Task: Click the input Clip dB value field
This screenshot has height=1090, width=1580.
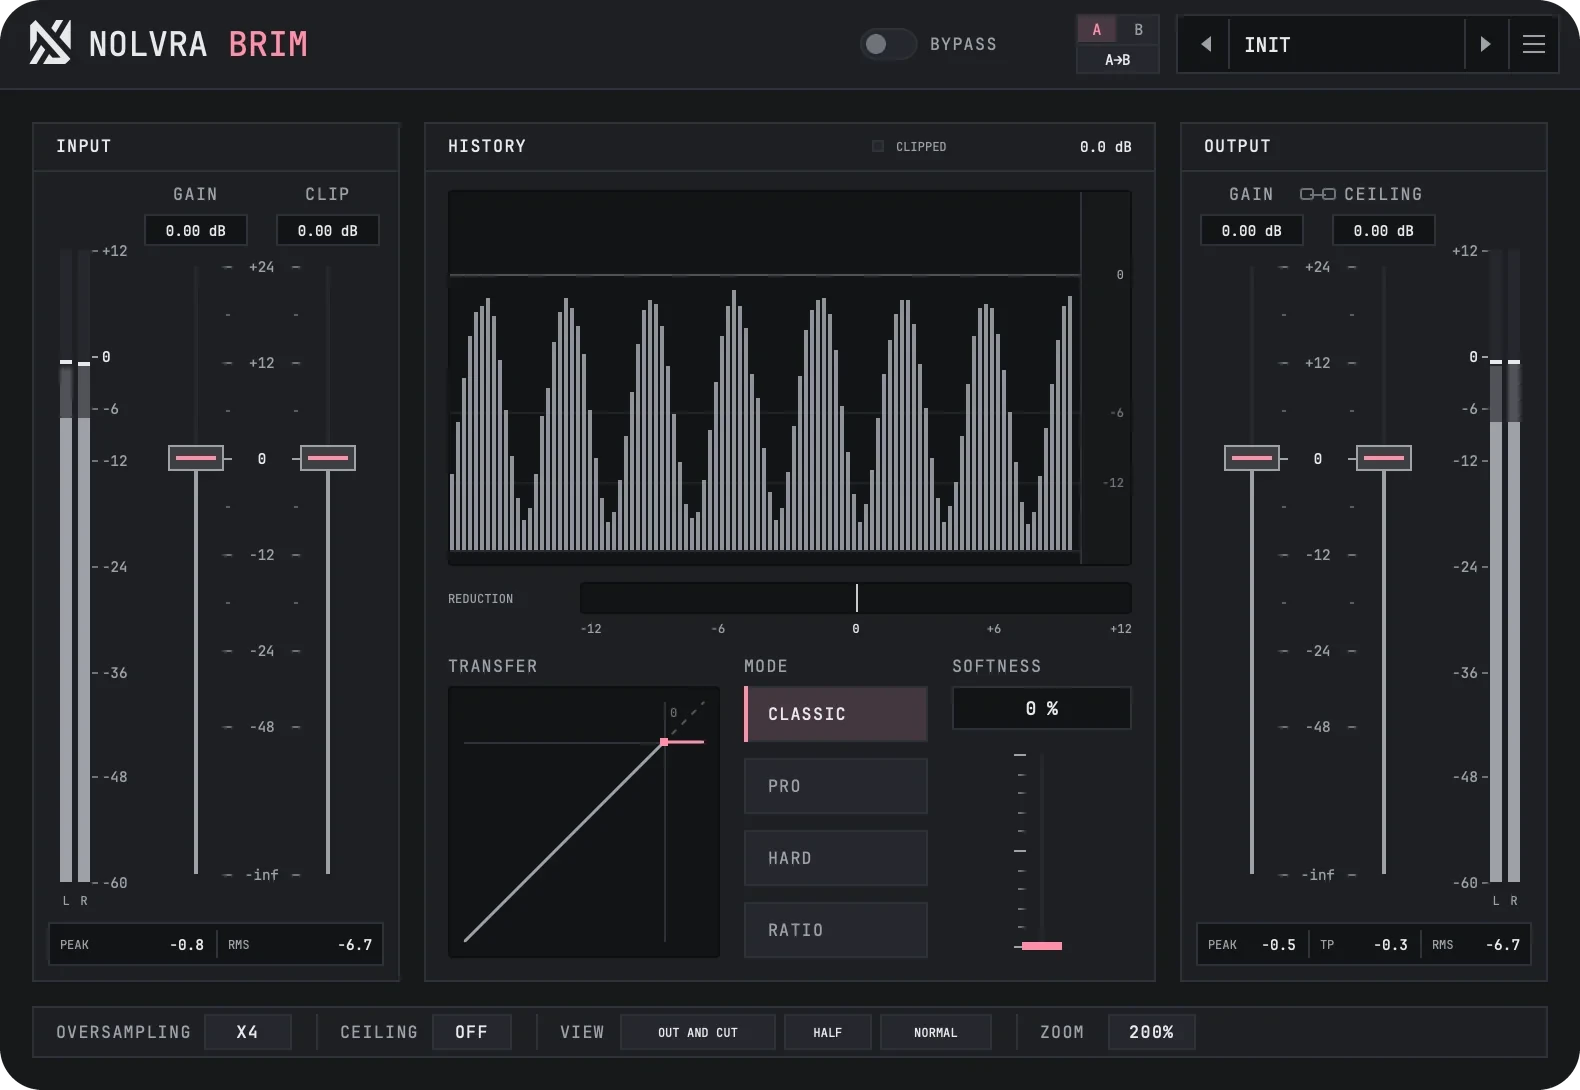Action: [x=328, y=231]
